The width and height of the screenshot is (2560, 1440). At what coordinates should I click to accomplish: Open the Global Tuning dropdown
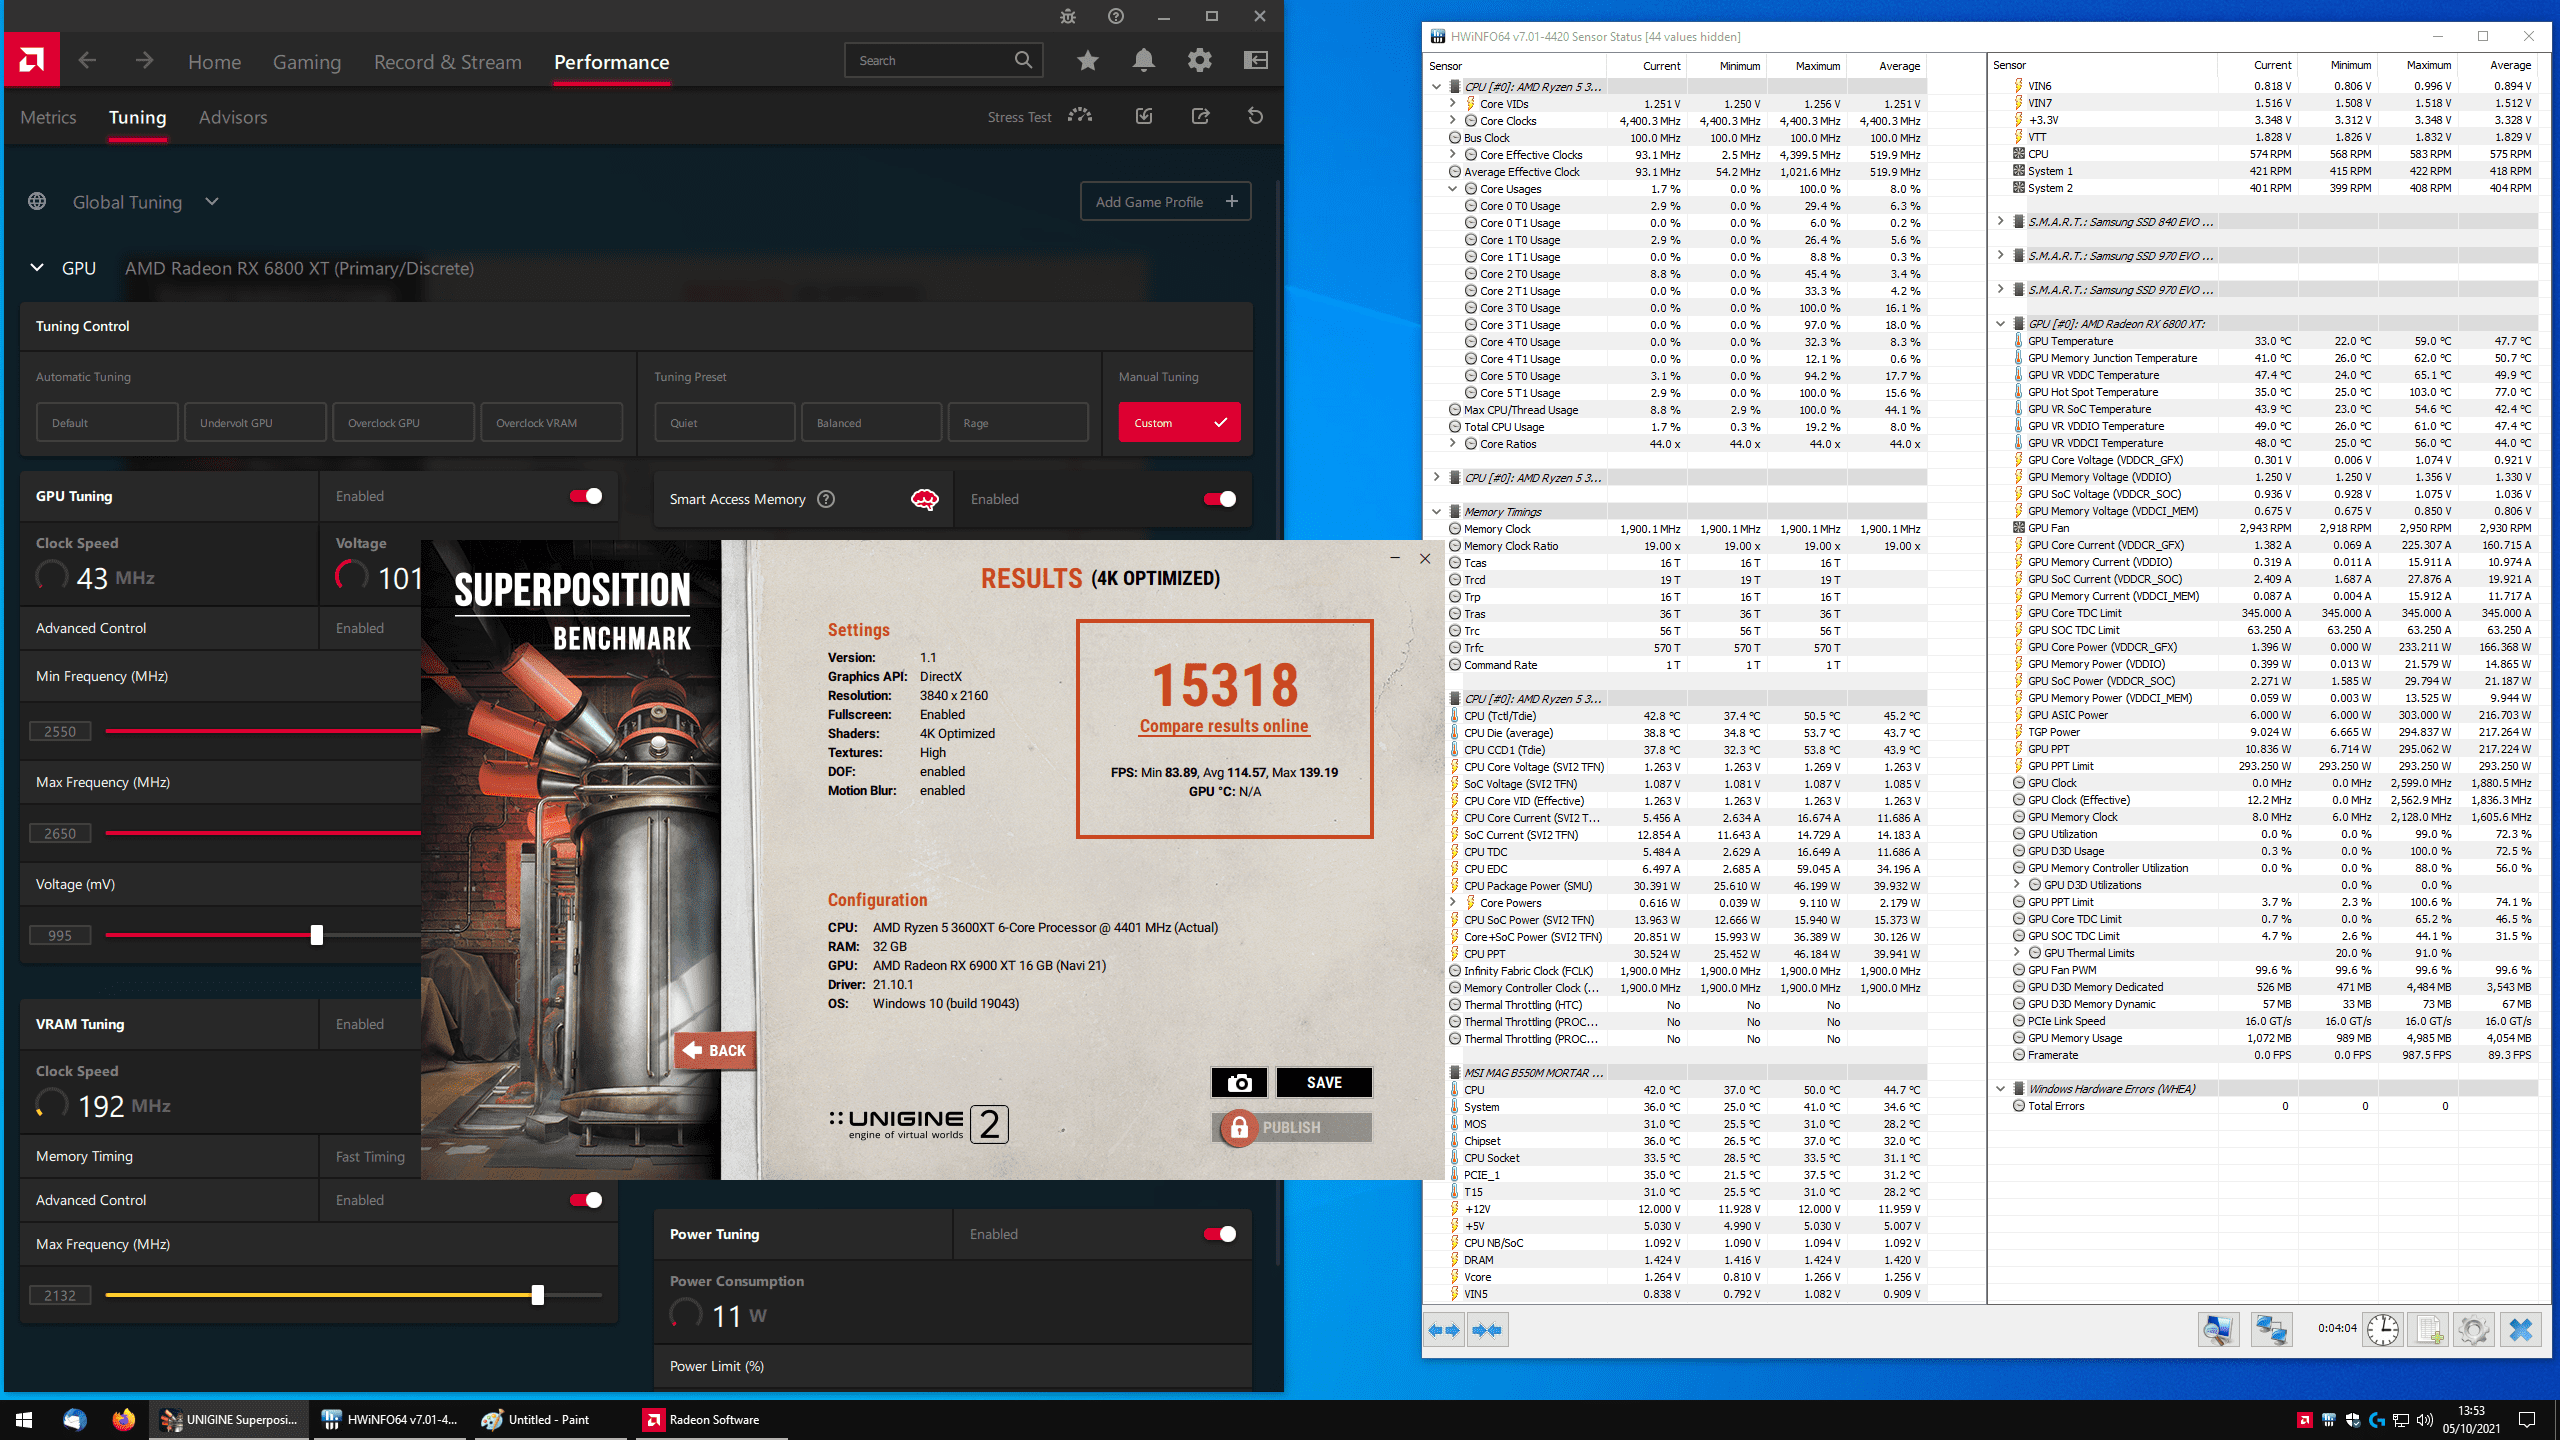tap(212, 202)
